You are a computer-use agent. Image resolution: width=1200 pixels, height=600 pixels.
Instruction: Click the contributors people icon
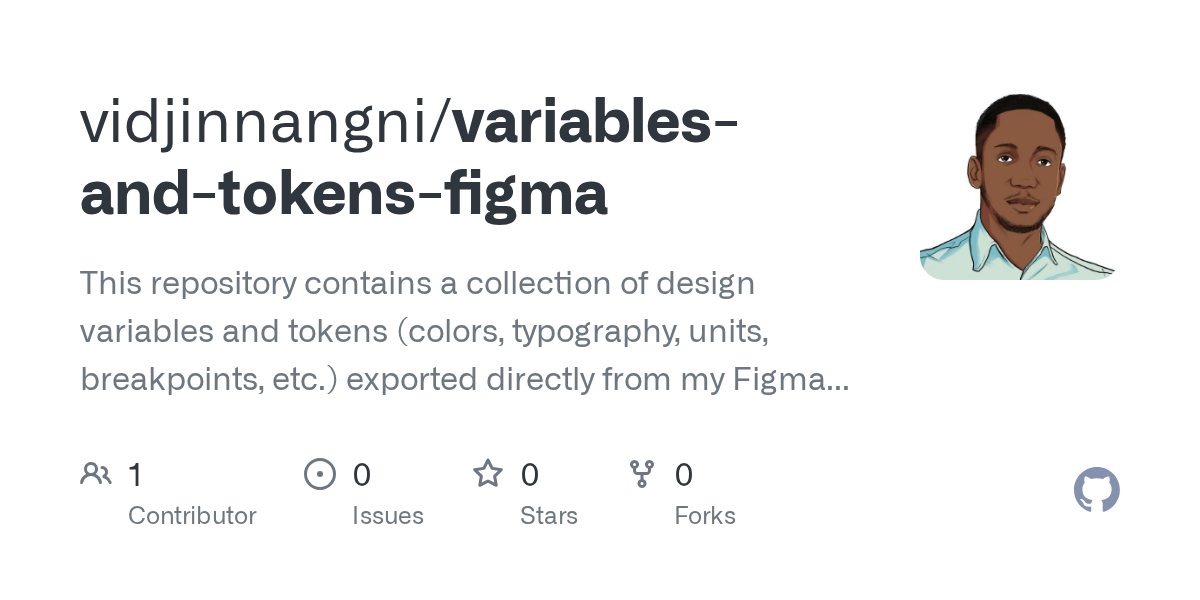(x=96, y=474)
